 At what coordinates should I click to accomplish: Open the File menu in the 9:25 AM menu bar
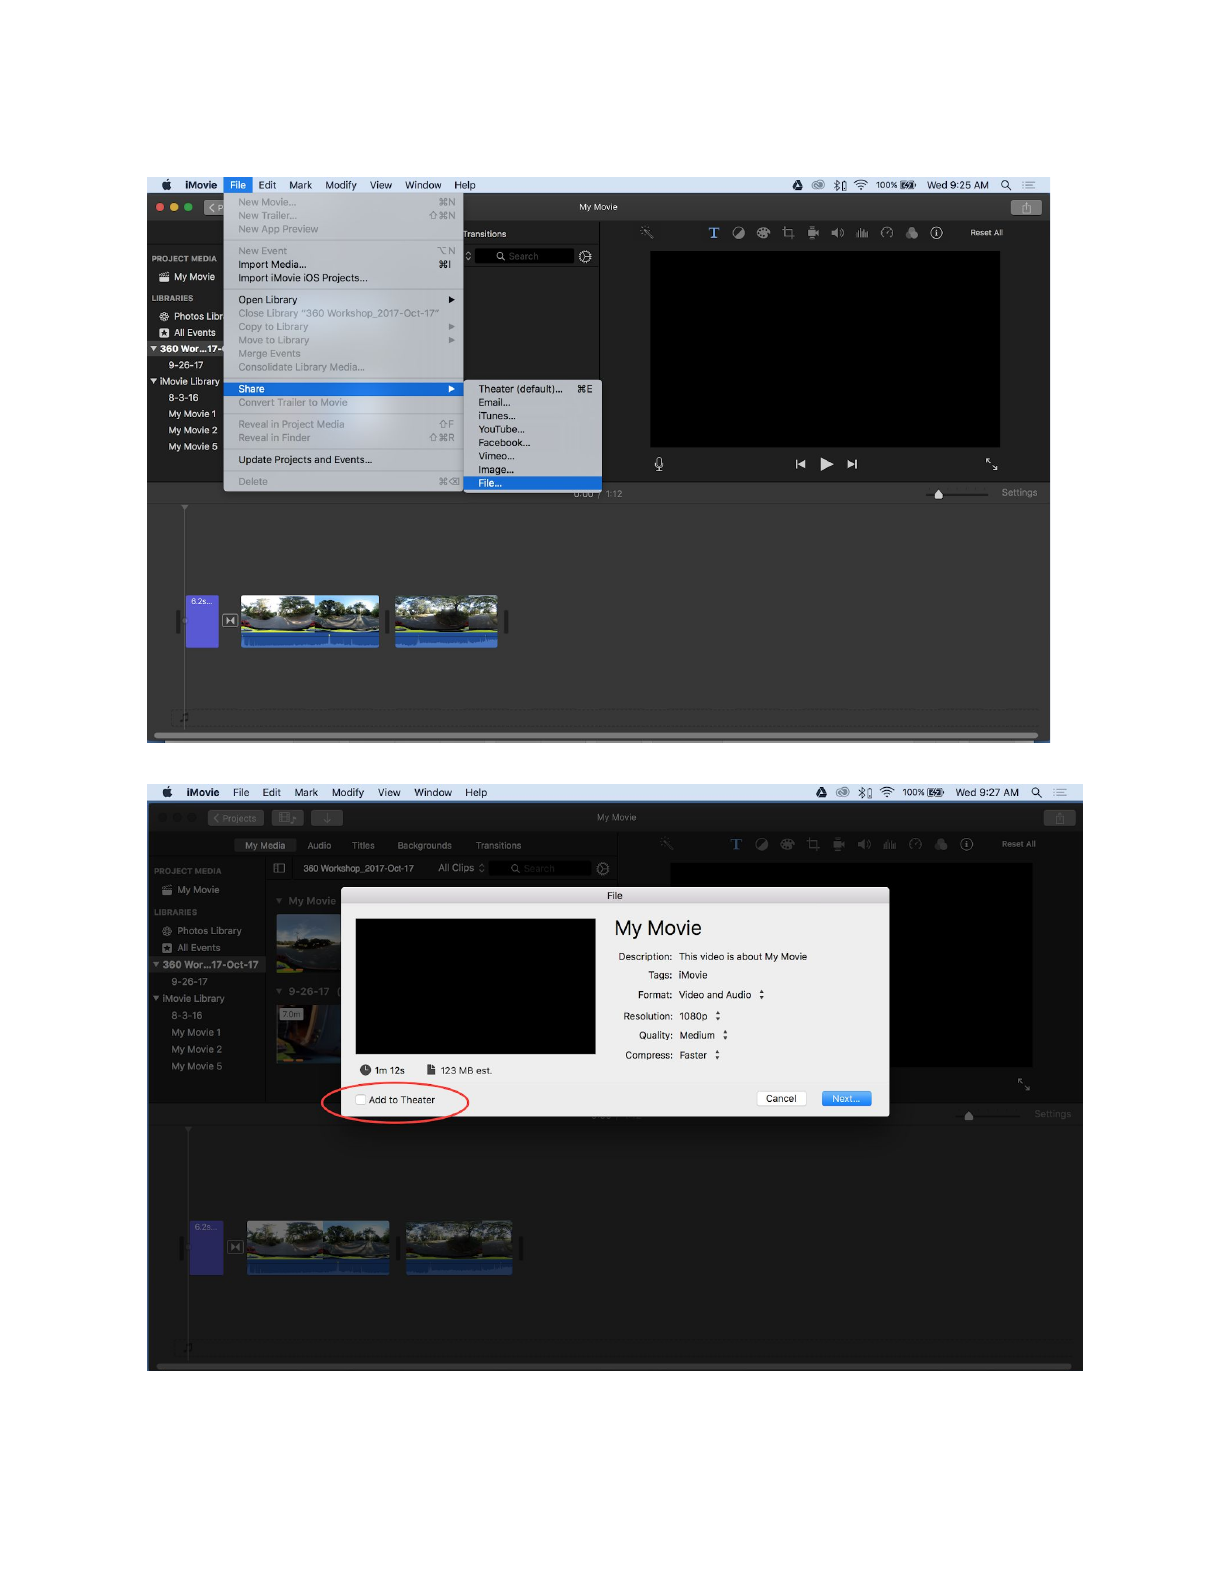pos(238,185)
